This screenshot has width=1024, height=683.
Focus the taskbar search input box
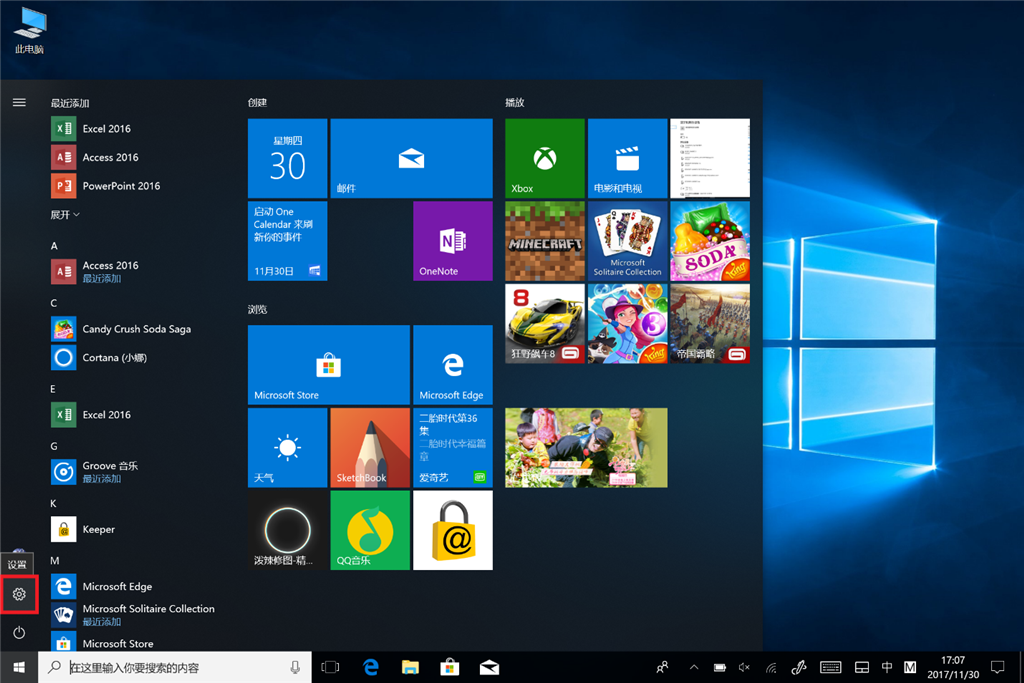(174, 667)
